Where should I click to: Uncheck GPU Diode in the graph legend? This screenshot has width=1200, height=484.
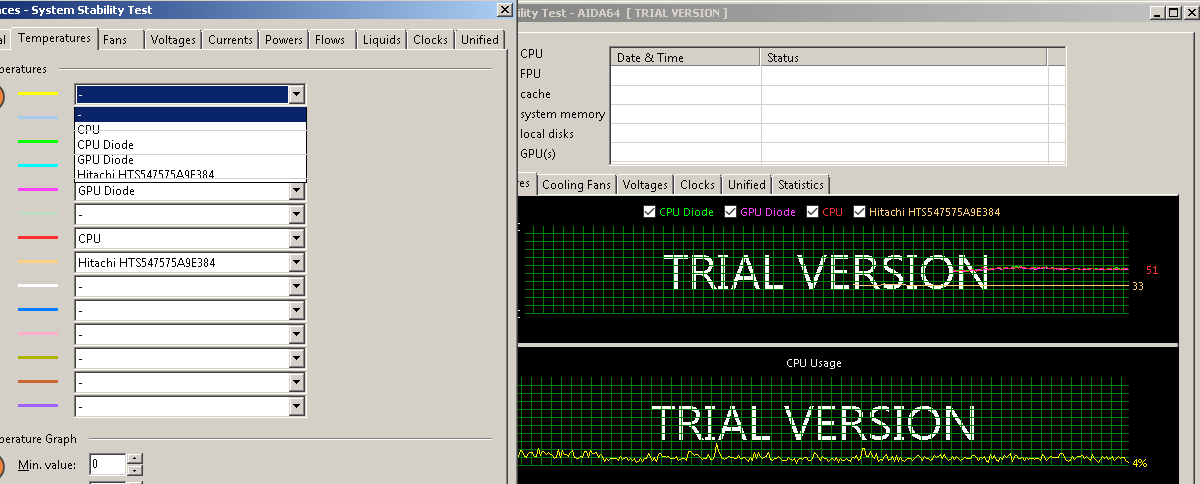731,212
